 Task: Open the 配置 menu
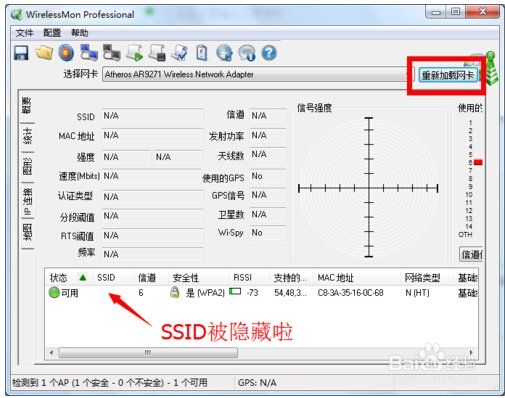pos(52,33)
